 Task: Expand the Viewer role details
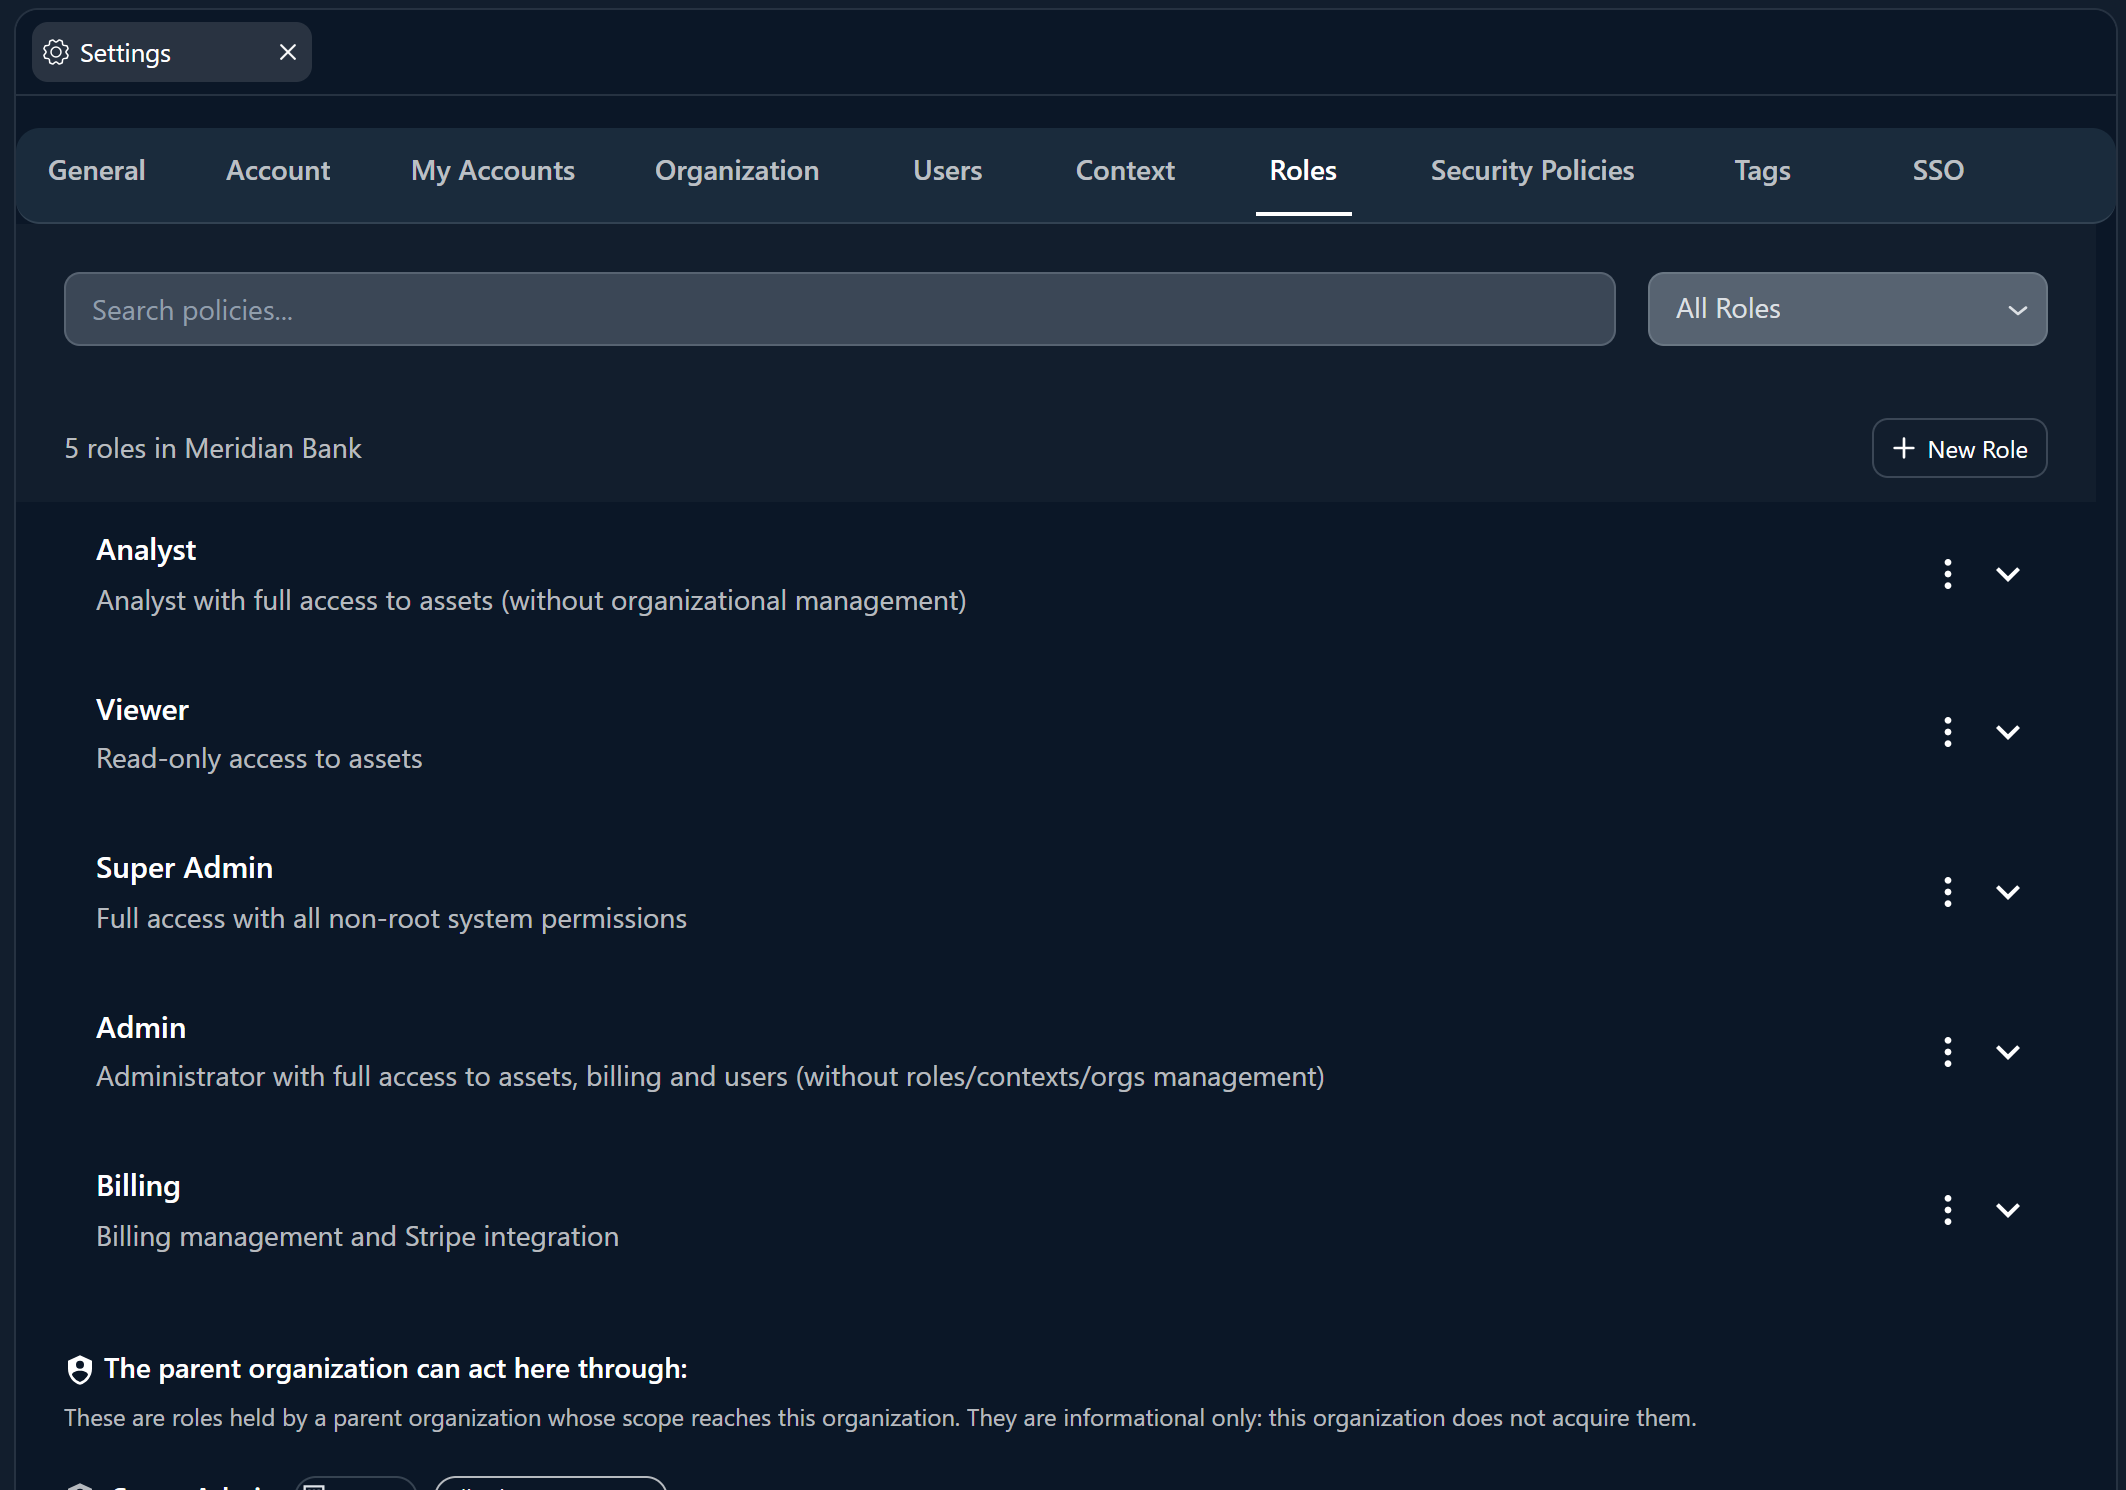point(2007,732)
